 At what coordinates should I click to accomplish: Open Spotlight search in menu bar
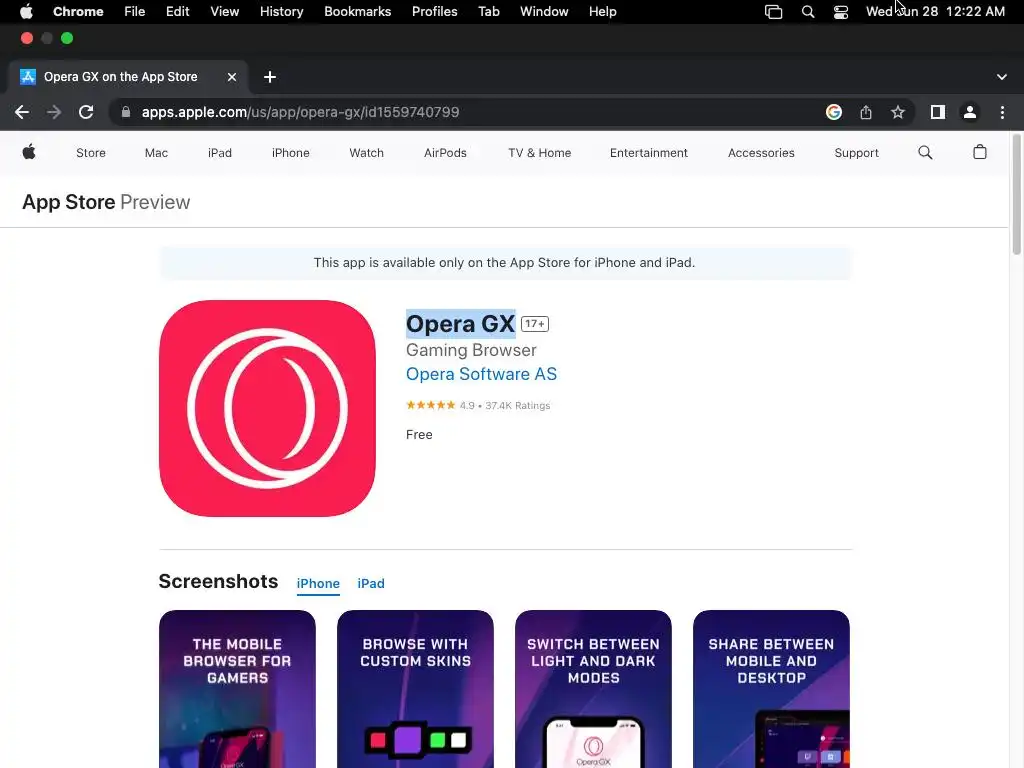tap(808, 12)
